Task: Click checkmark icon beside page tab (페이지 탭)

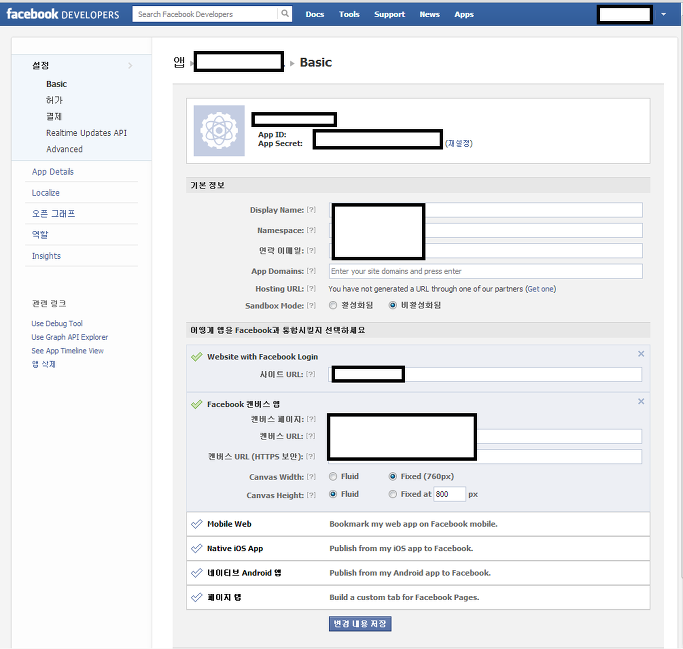Action: pyautogui.click(x=197, y=597)
